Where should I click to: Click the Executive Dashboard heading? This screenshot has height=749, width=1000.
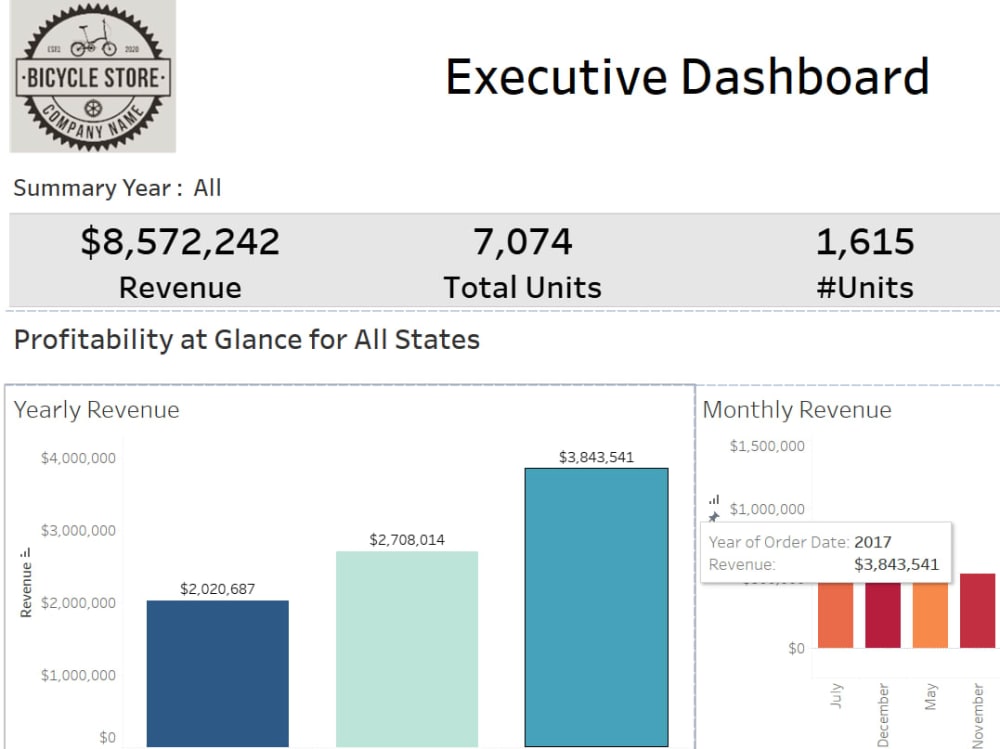pos(689,75)
